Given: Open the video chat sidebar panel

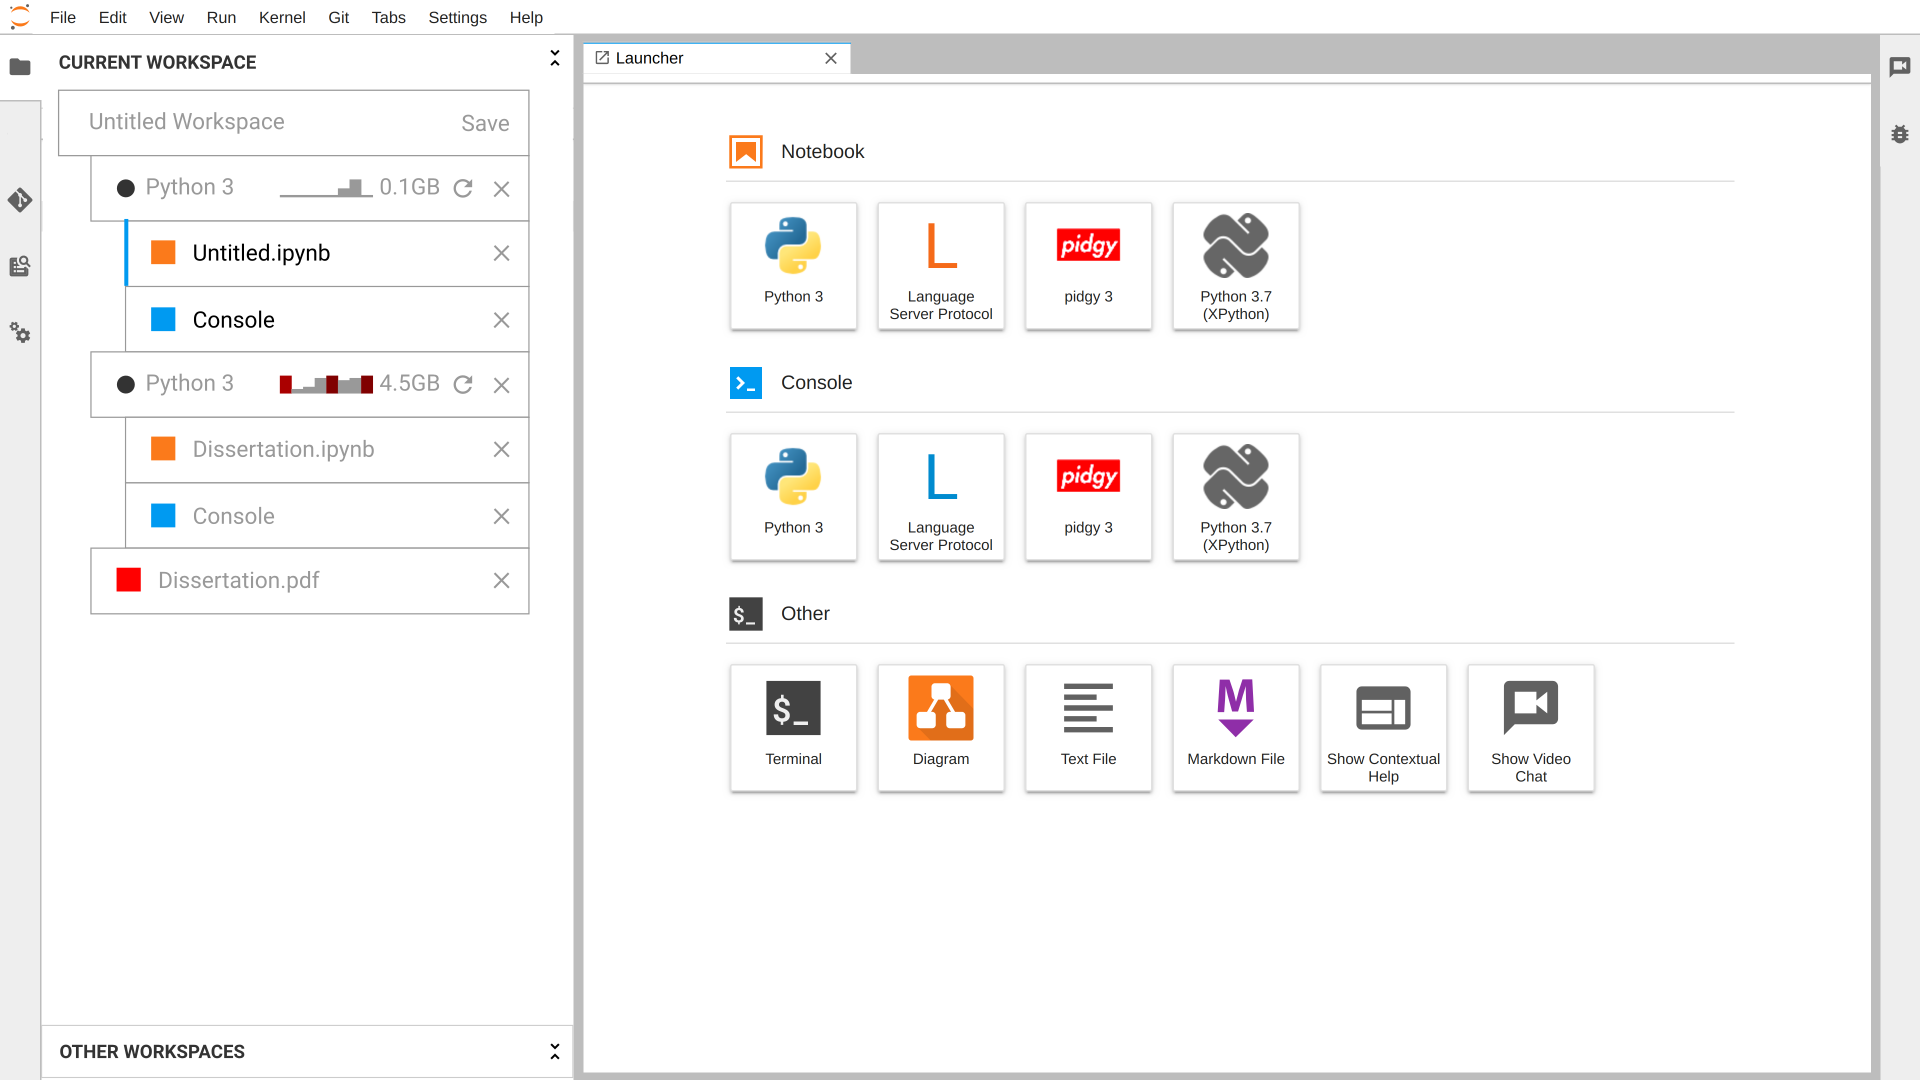Looking at the screenshot, I should [1901, 67].
